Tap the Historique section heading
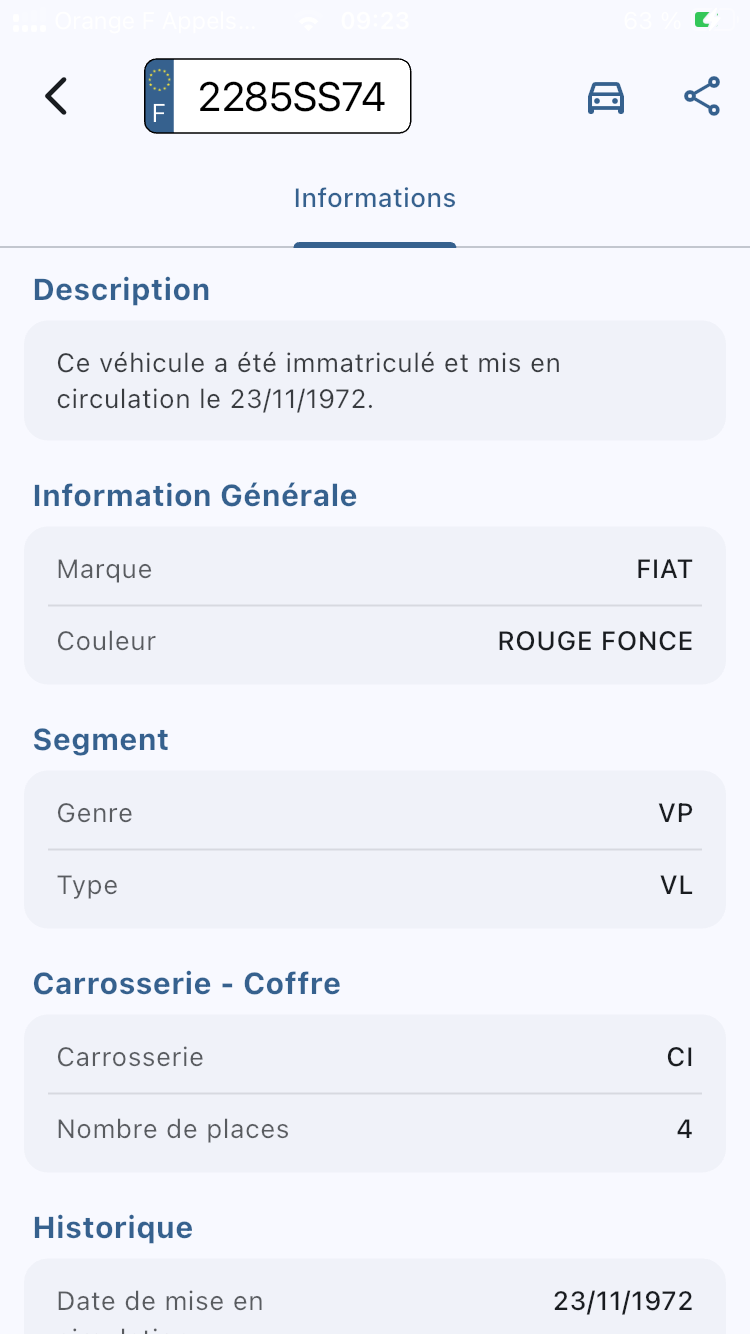The width and height of the screenshot is (750, 1334). (113, 1228)
